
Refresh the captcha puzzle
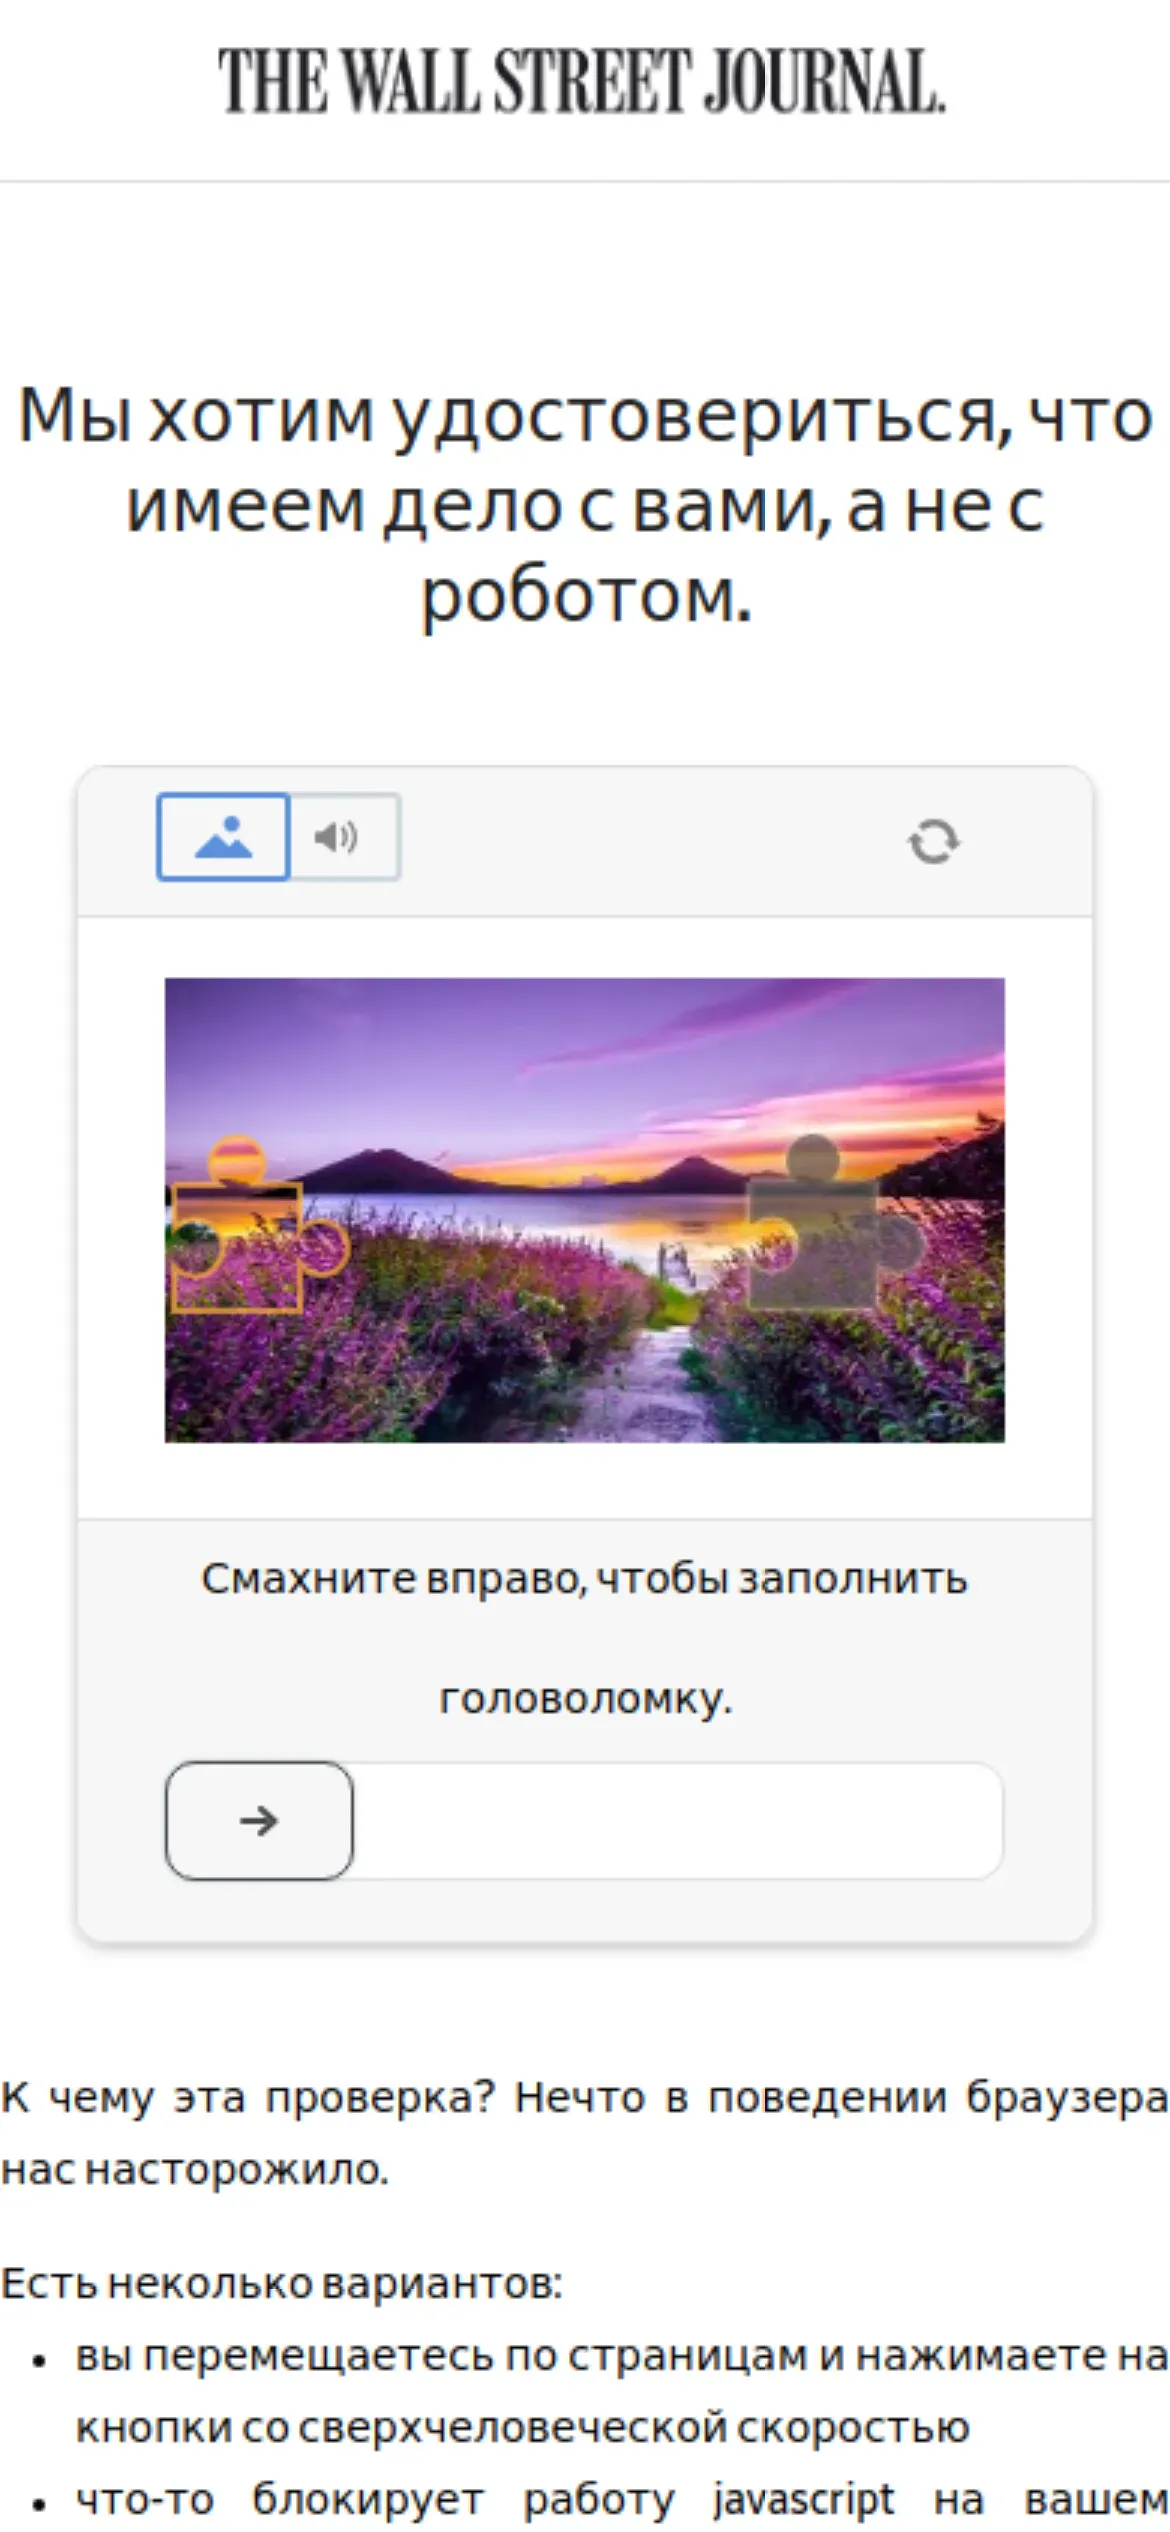coord(934,841)
